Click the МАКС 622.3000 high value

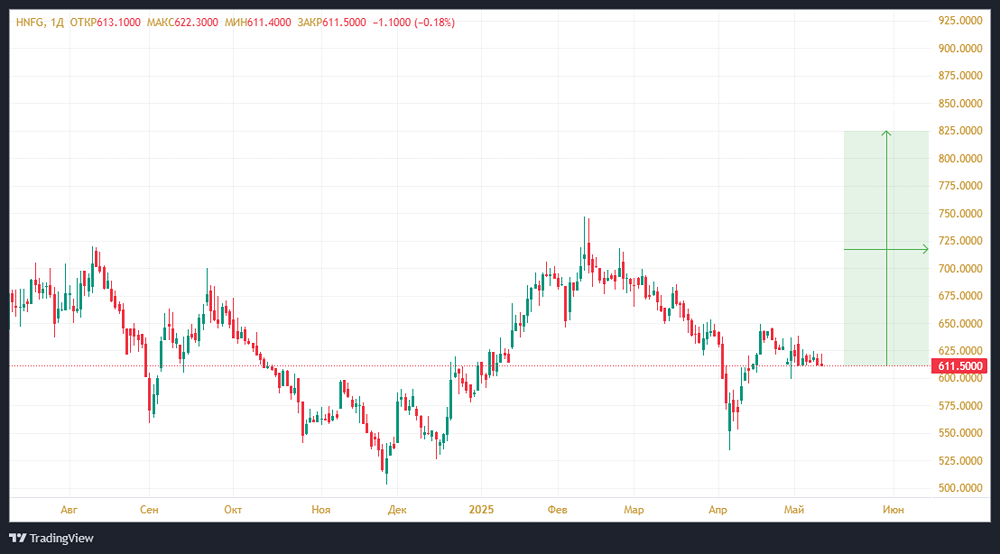coord(184,22)
